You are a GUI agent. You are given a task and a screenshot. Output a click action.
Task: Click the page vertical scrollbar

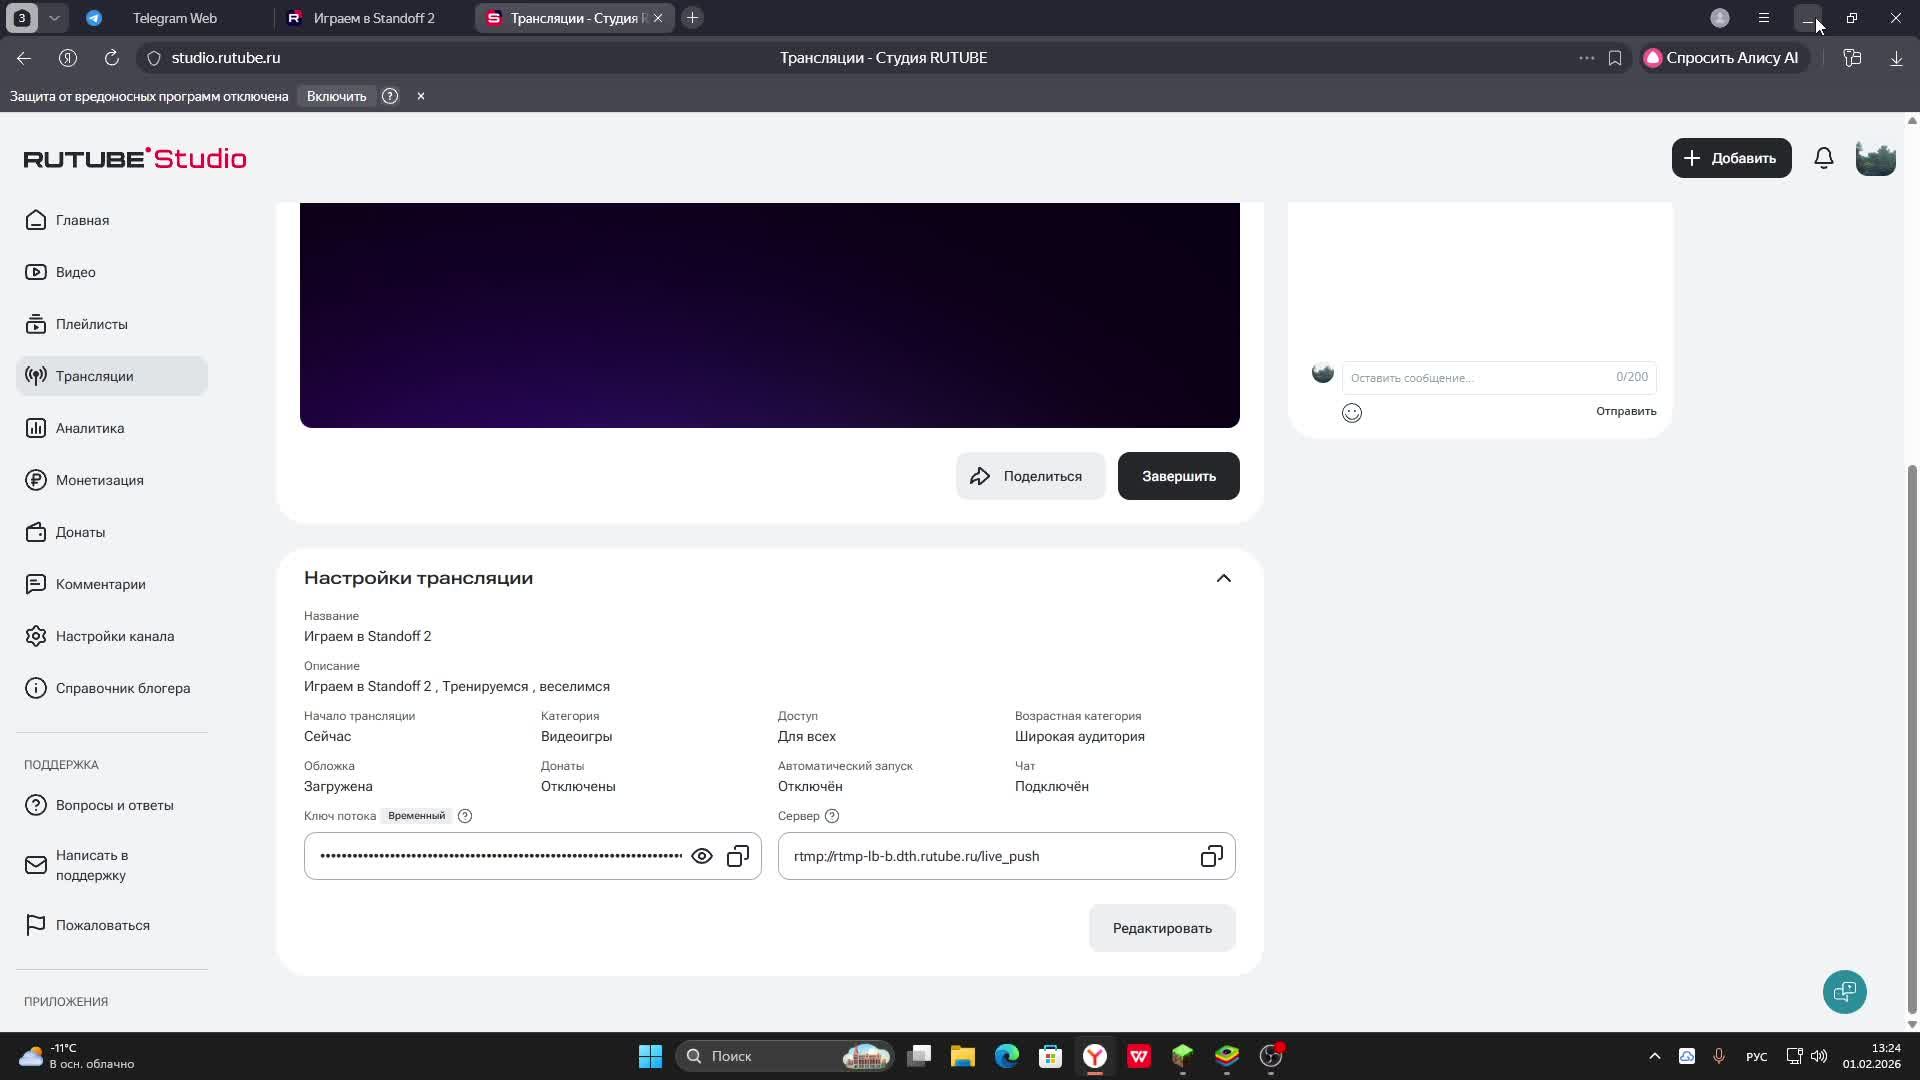(1912, 740)
